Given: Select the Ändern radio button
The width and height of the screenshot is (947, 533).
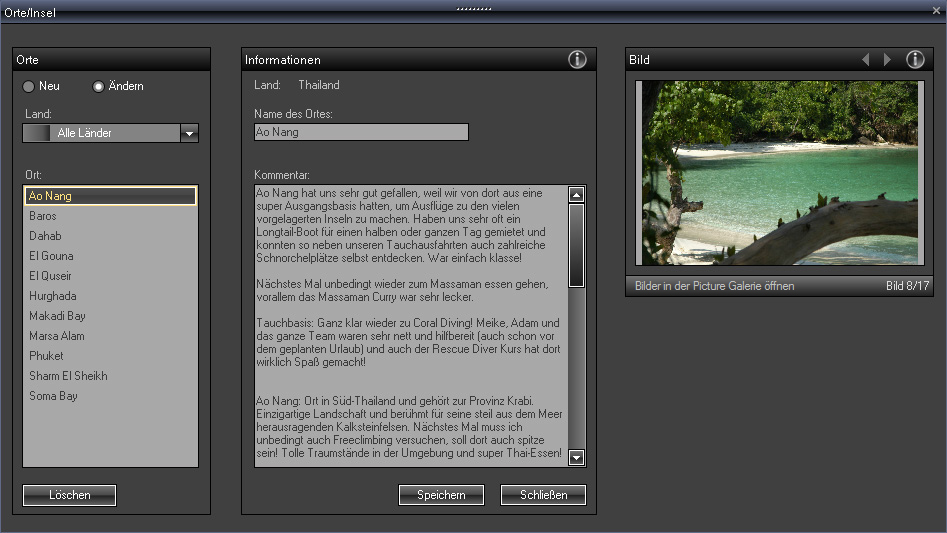Looking at the screenshot, I should click(x=99, y=87).
